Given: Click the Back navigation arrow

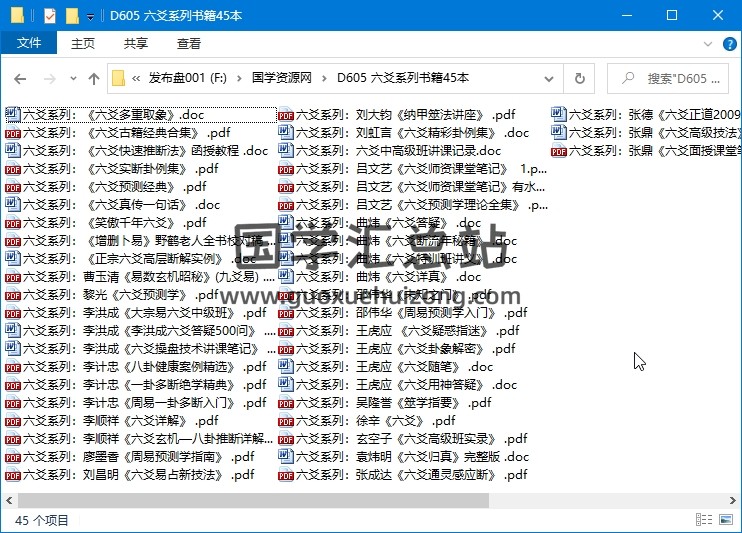Looking at the screenshot, I should [20, 79].
